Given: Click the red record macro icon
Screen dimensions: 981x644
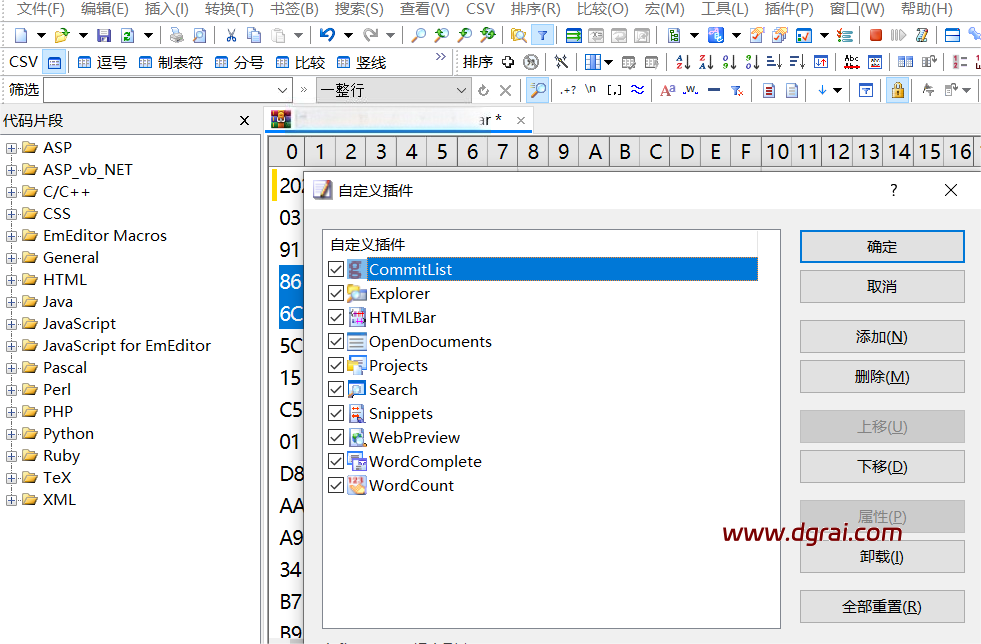Looking at the screenshot, I should coord(876,35).
